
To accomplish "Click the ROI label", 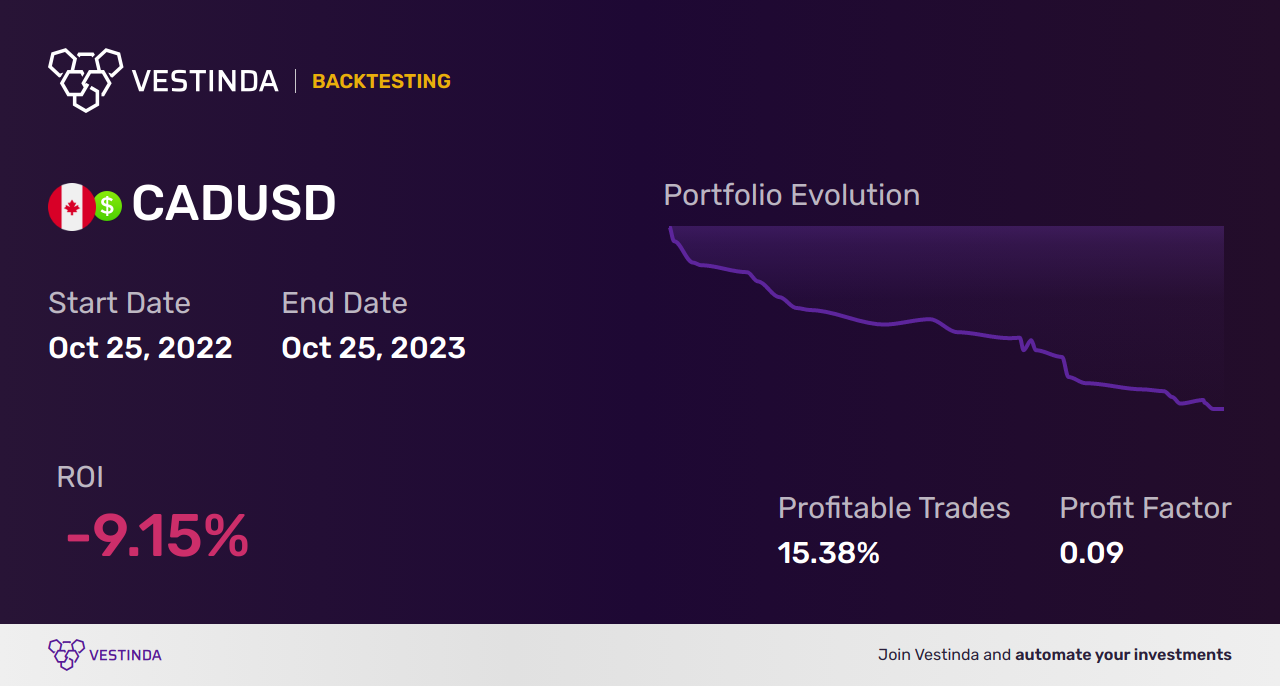I will (x=80, y=477).
